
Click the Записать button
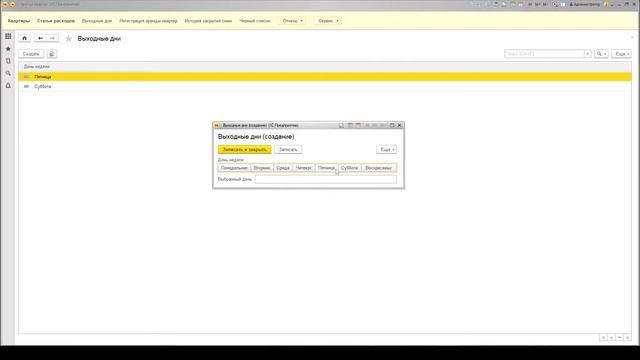pos(288,149)
